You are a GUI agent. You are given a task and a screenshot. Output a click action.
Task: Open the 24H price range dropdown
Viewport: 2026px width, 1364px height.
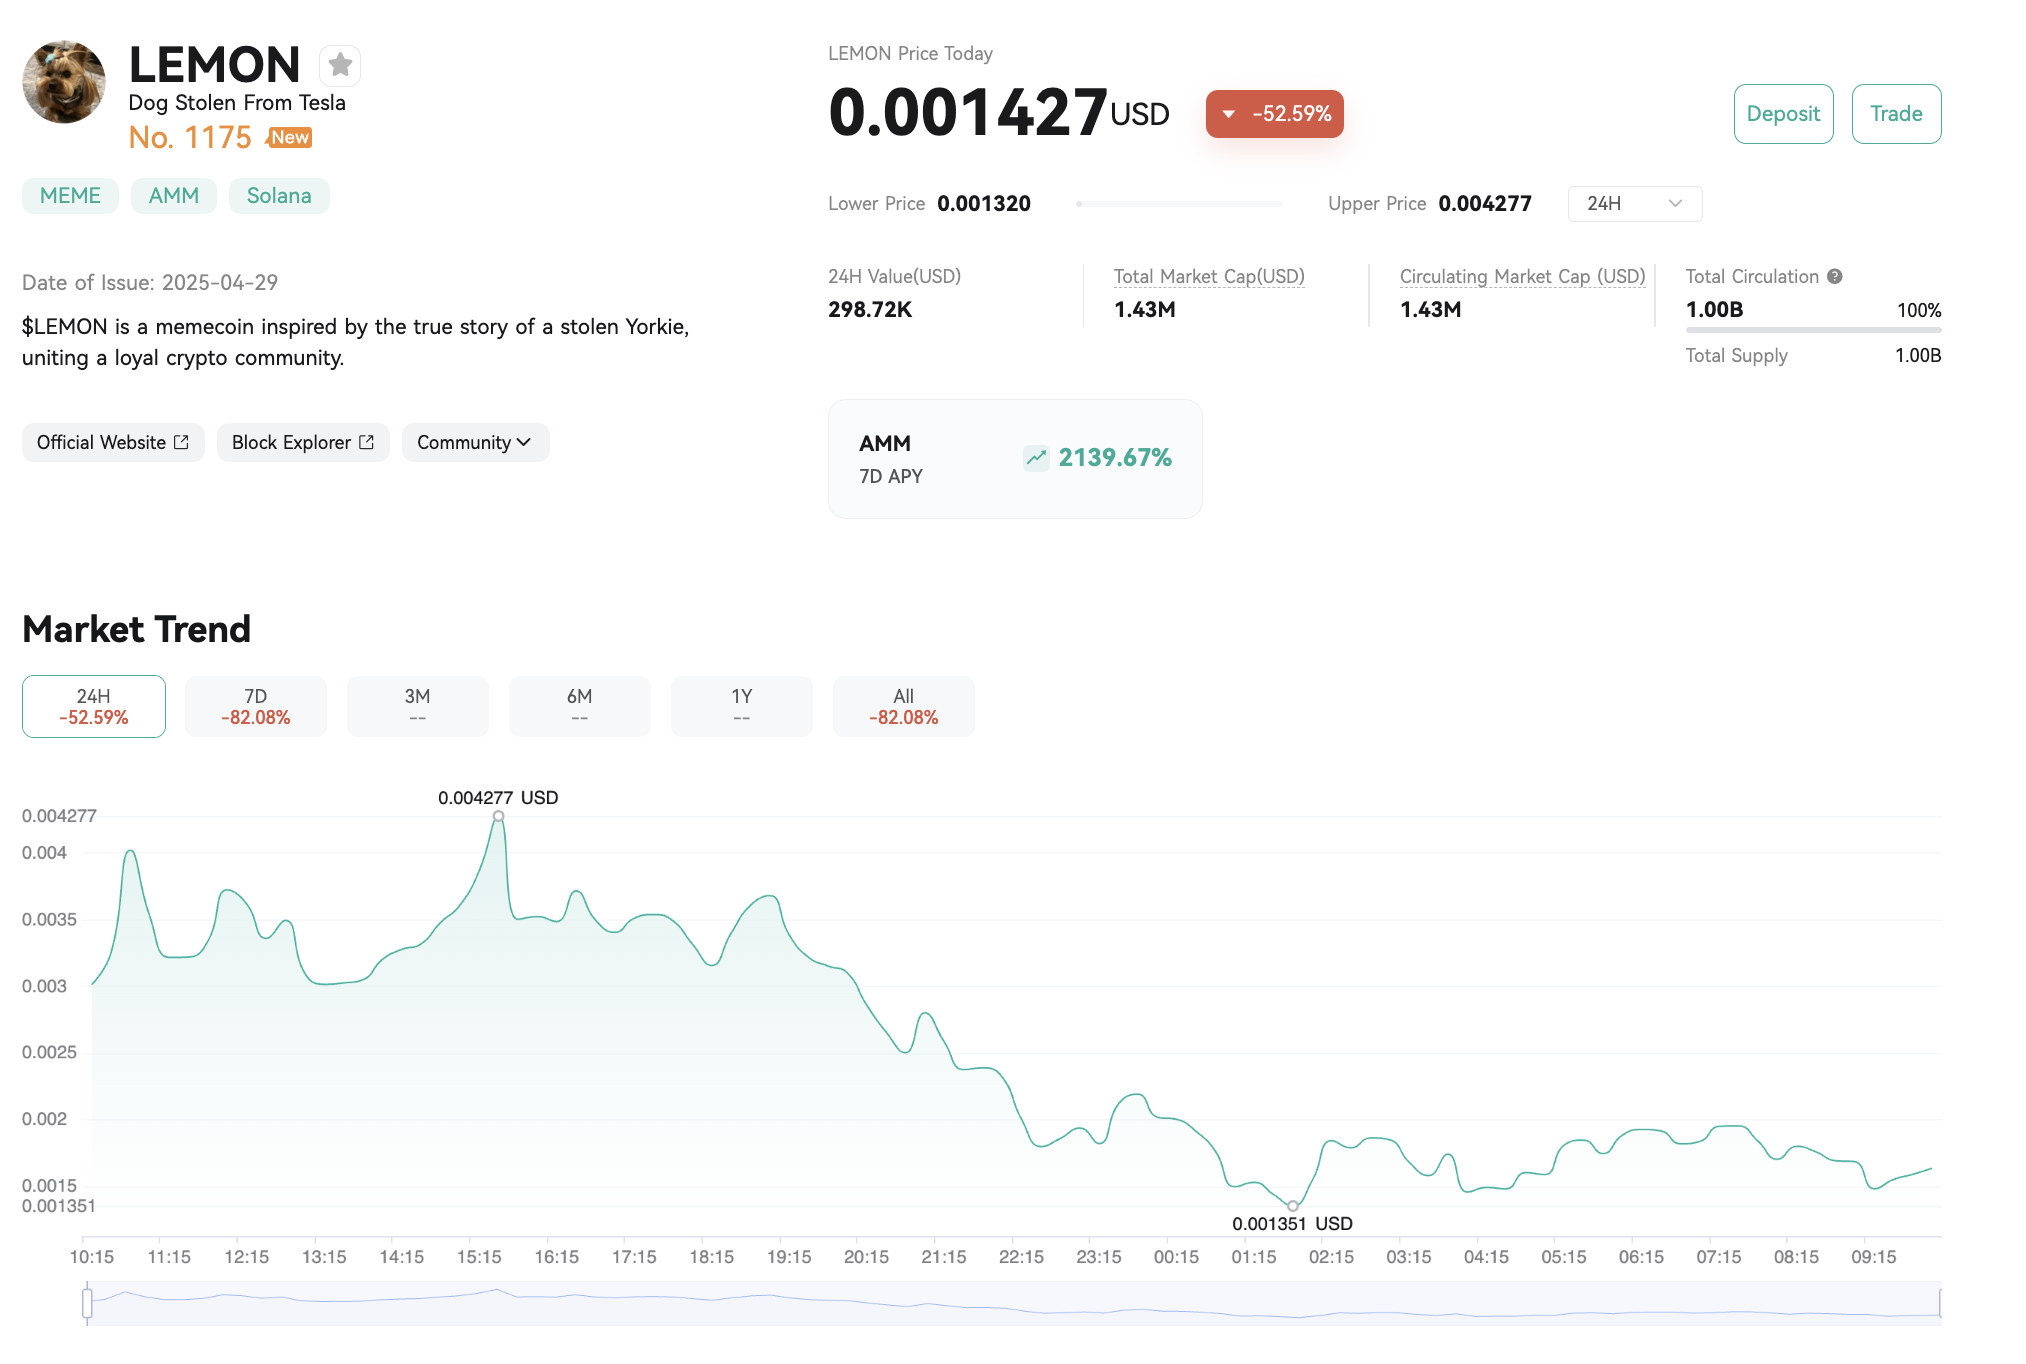click(x=1634, y=204)
